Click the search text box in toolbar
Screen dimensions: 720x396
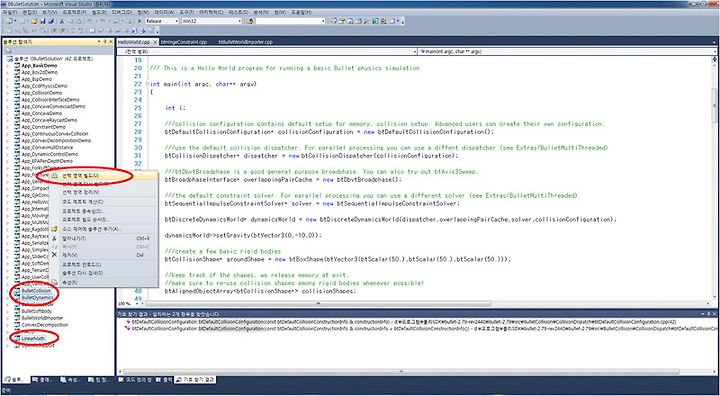coord(290,21)
